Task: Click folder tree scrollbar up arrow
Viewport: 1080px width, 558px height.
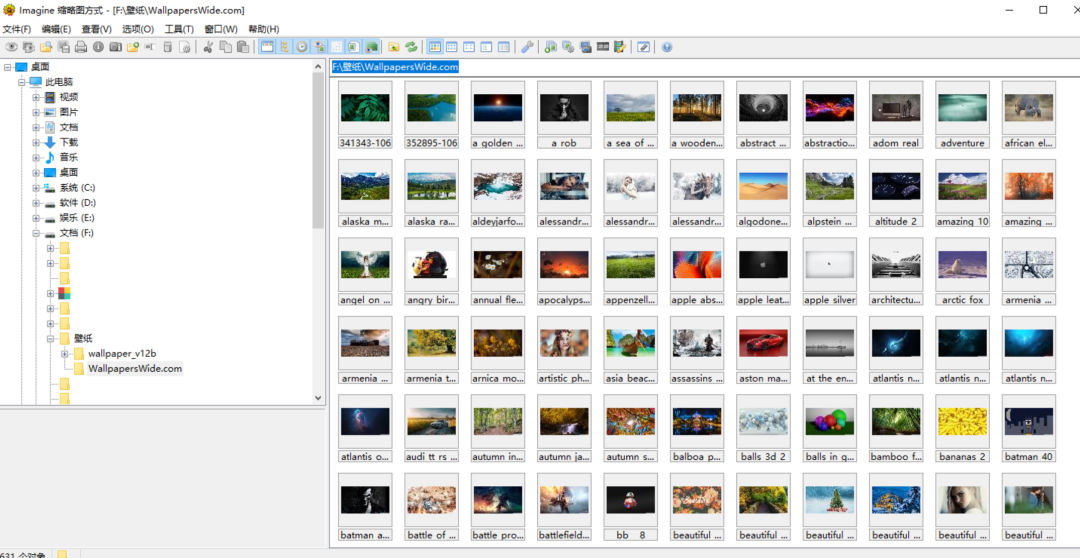Action: pyautogui.click(x=318, y=67)
